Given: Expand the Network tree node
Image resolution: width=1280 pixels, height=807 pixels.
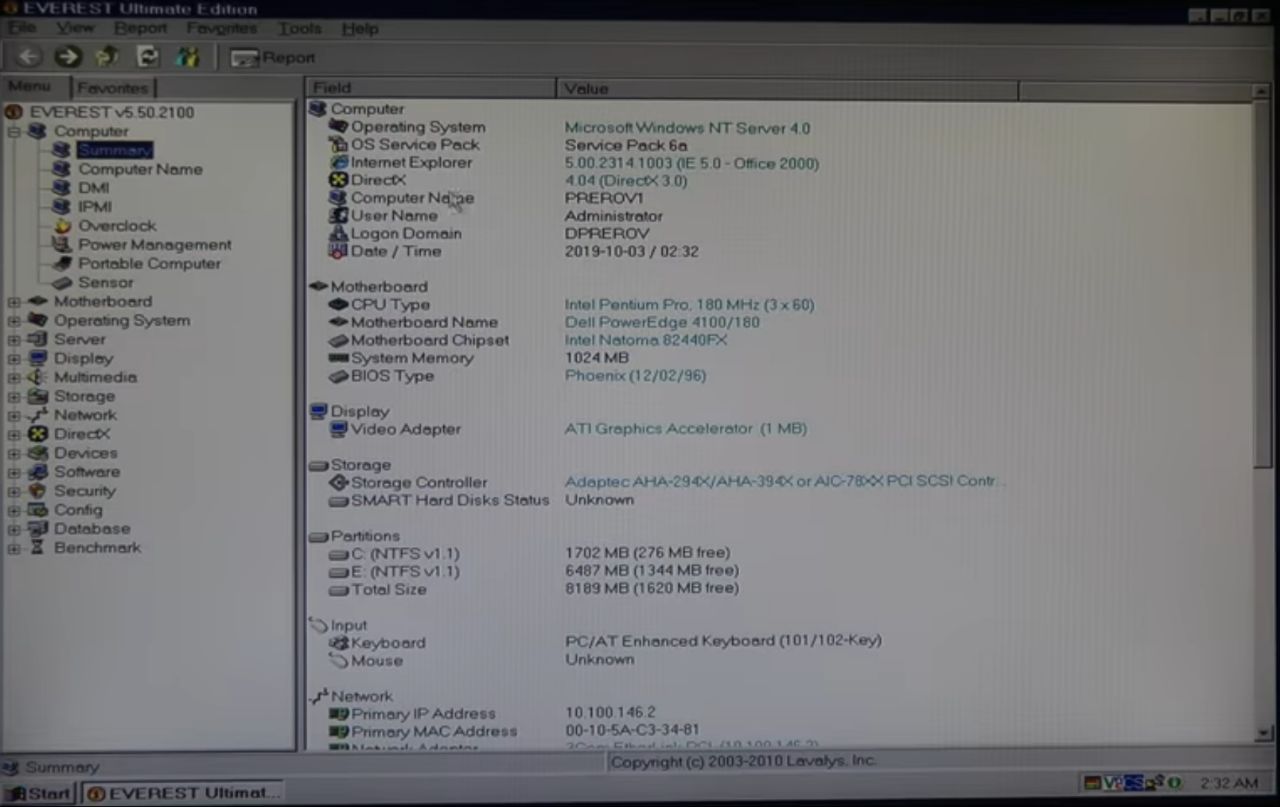Looking at the screenshot, I should tap(14, 415).
